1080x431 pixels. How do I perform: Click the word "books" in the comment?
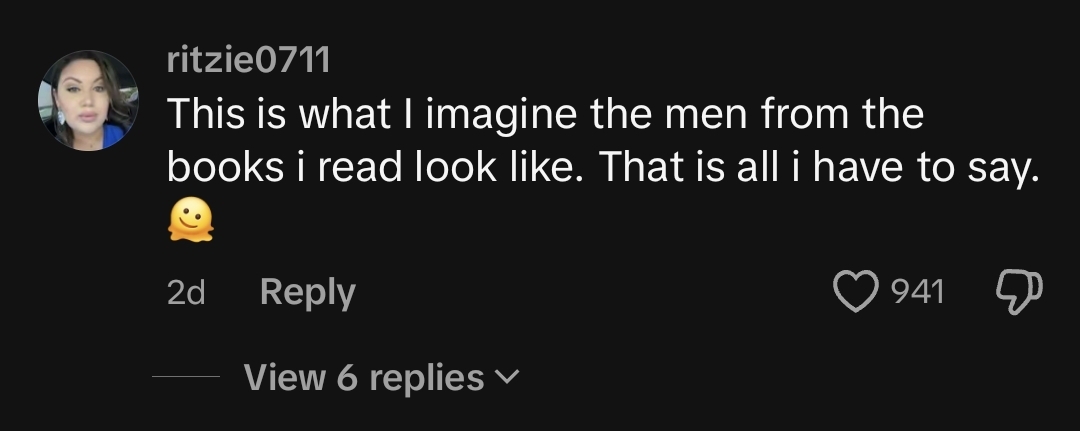[225, 169]
